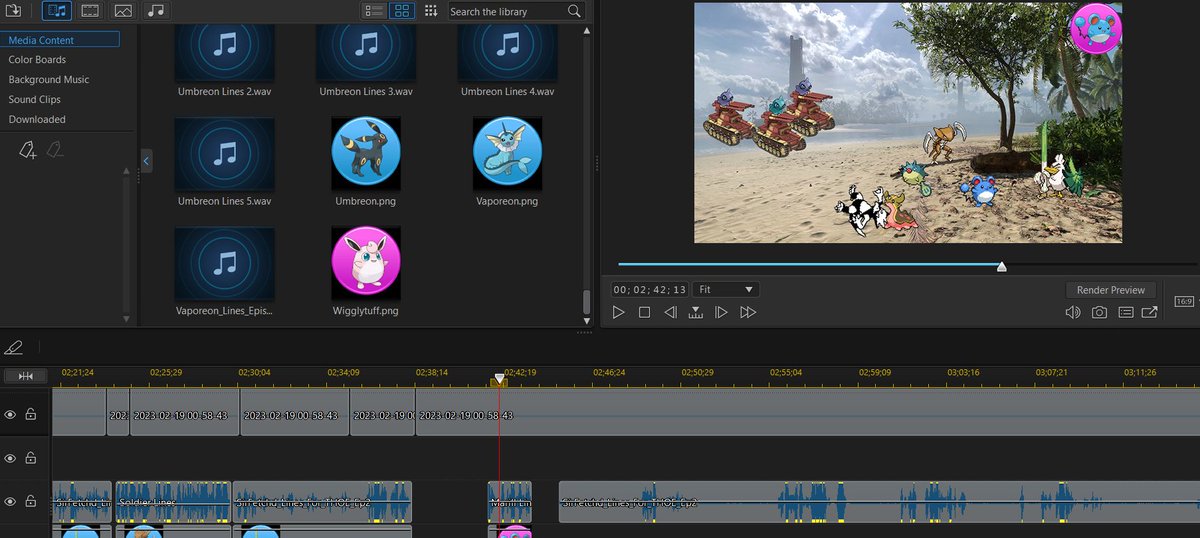This screenshot has width=1200, height=538.
Task: Click the timeline playhead marker
Action: coord(499,381)
